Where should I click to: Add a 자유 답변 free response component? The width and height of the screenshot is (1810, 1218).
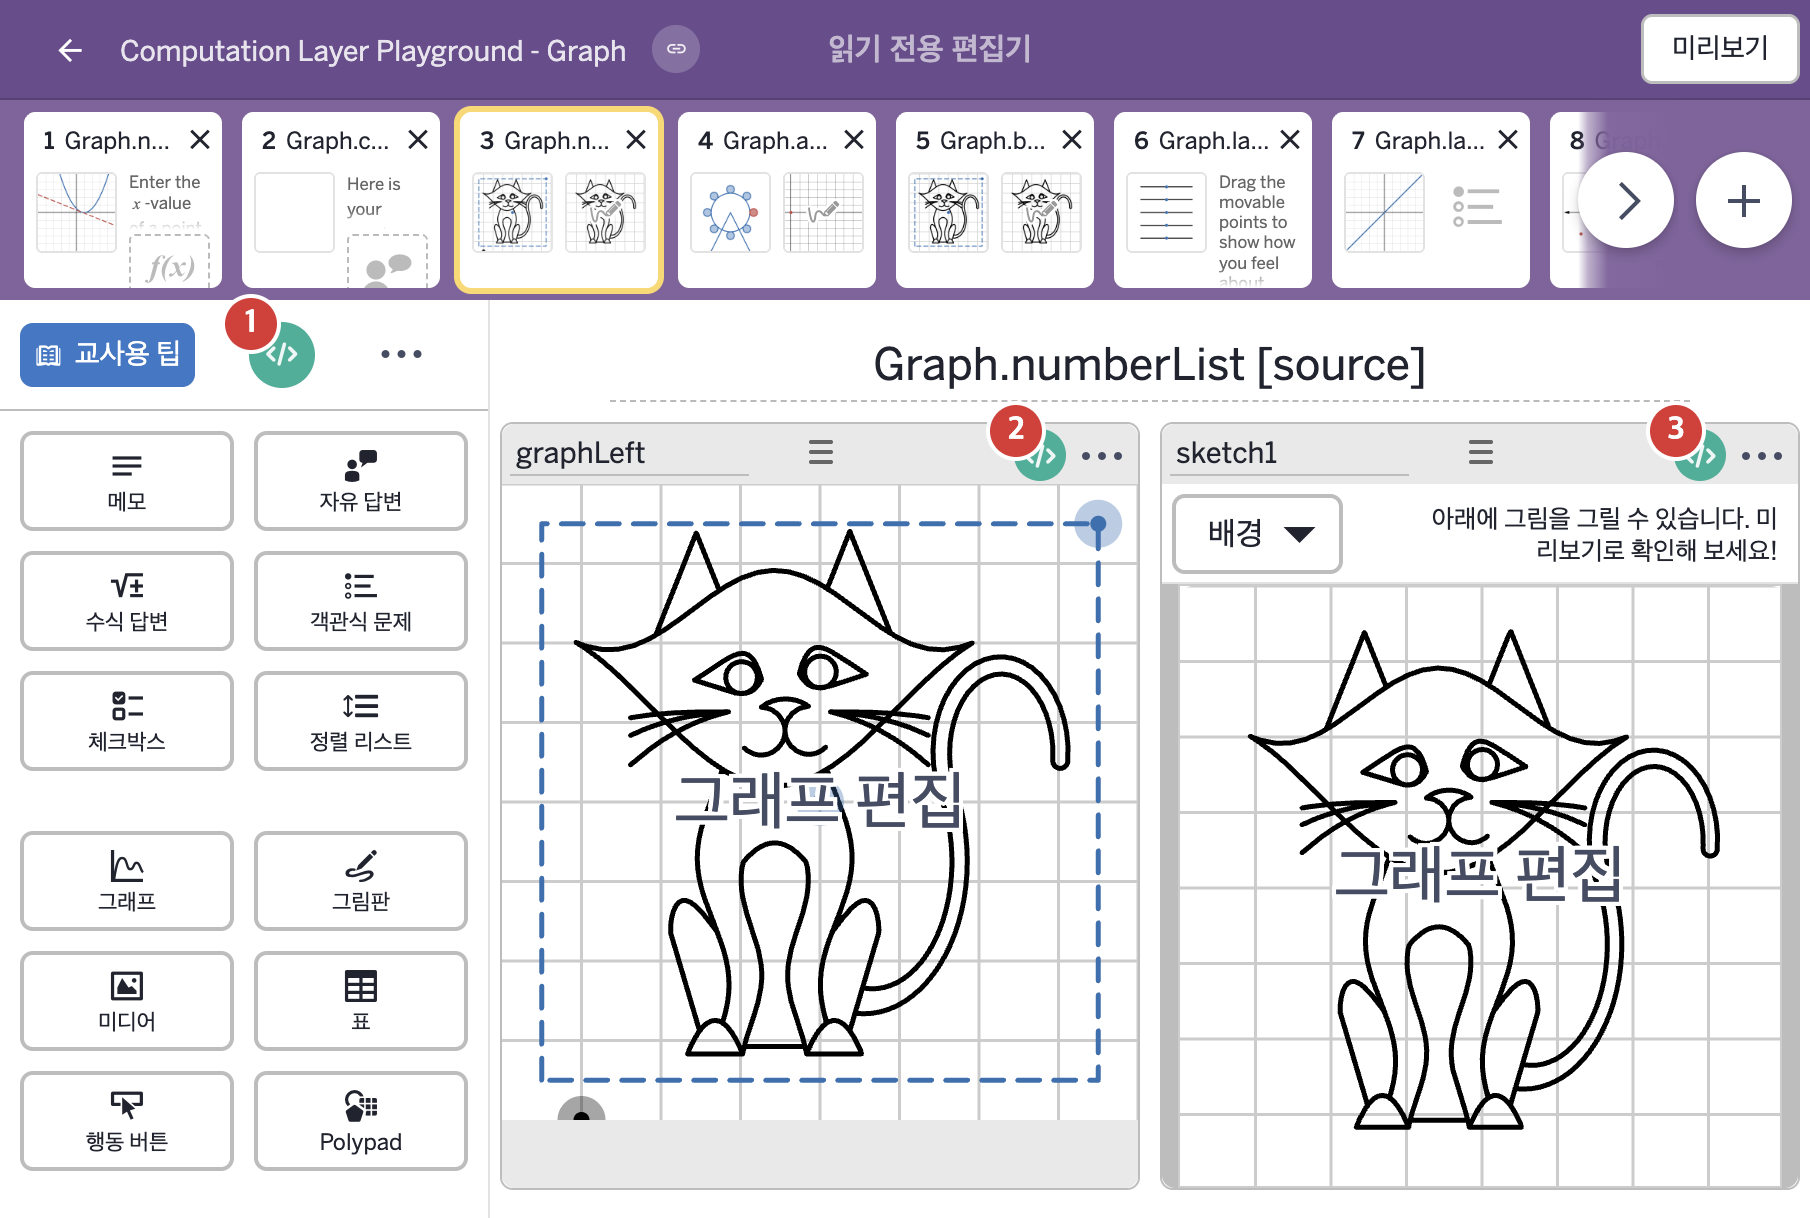click(x=361, y=481)
